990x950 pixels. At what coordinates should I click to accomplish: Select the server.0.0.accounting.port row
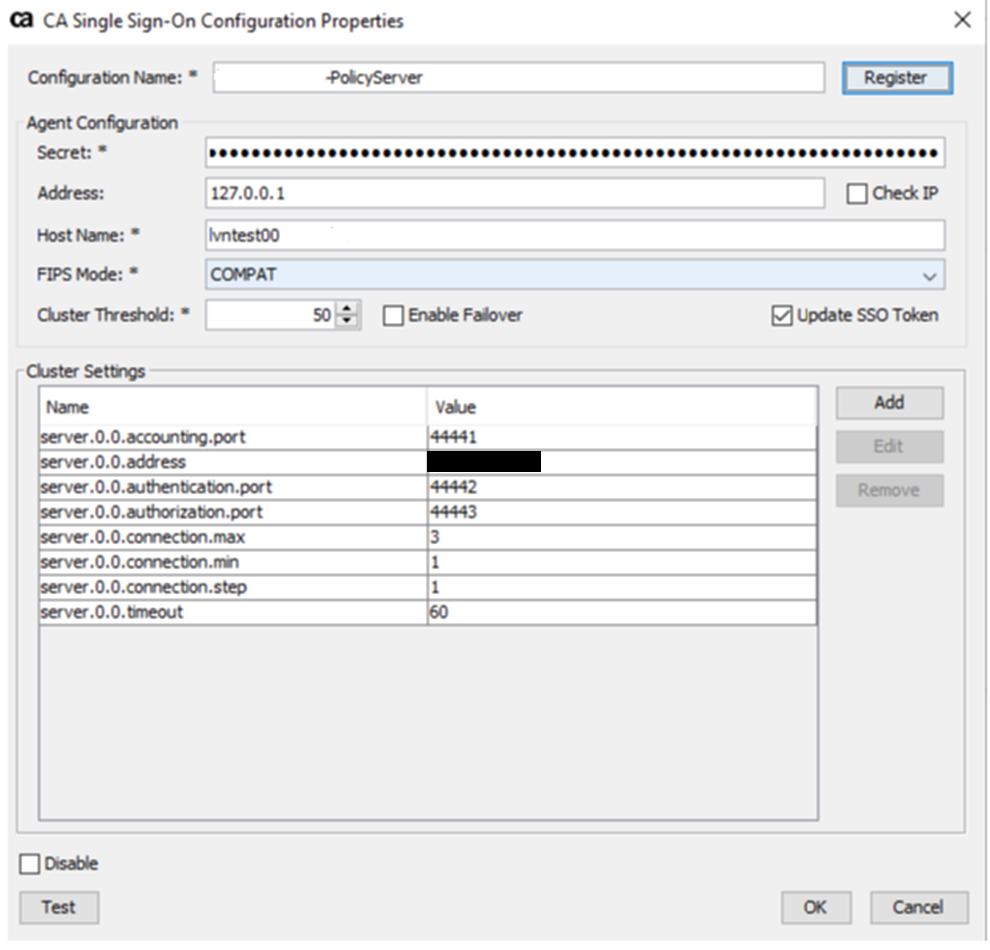(x=232, y=437)
